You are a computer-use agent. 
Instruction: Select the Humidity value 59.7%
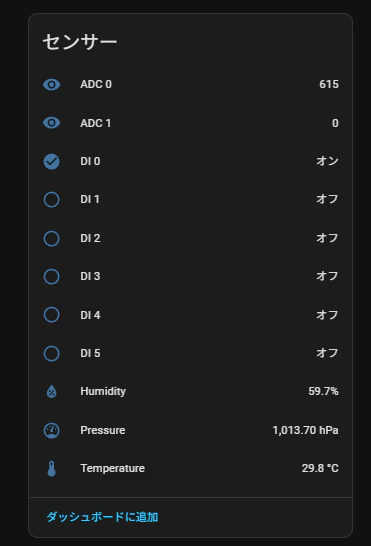(x=323, y=391)
